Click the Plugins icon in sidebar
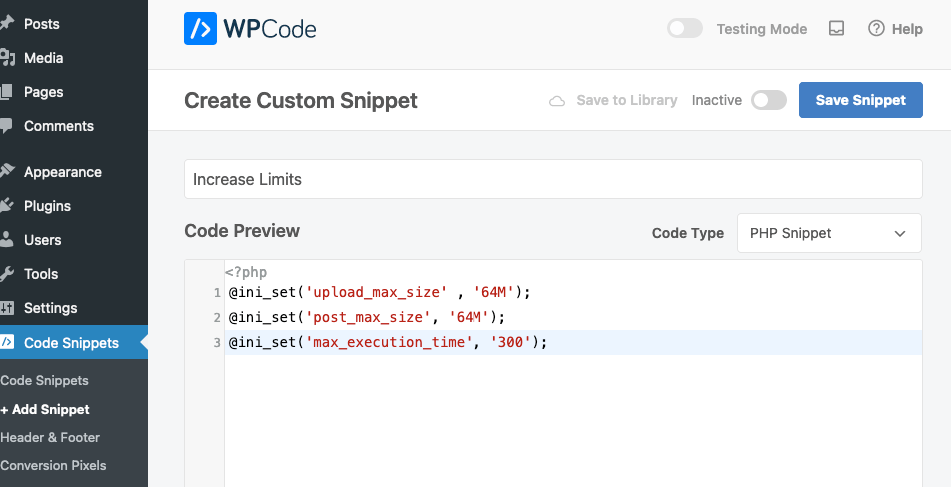951x487 pixels. [x=7, y=206]
